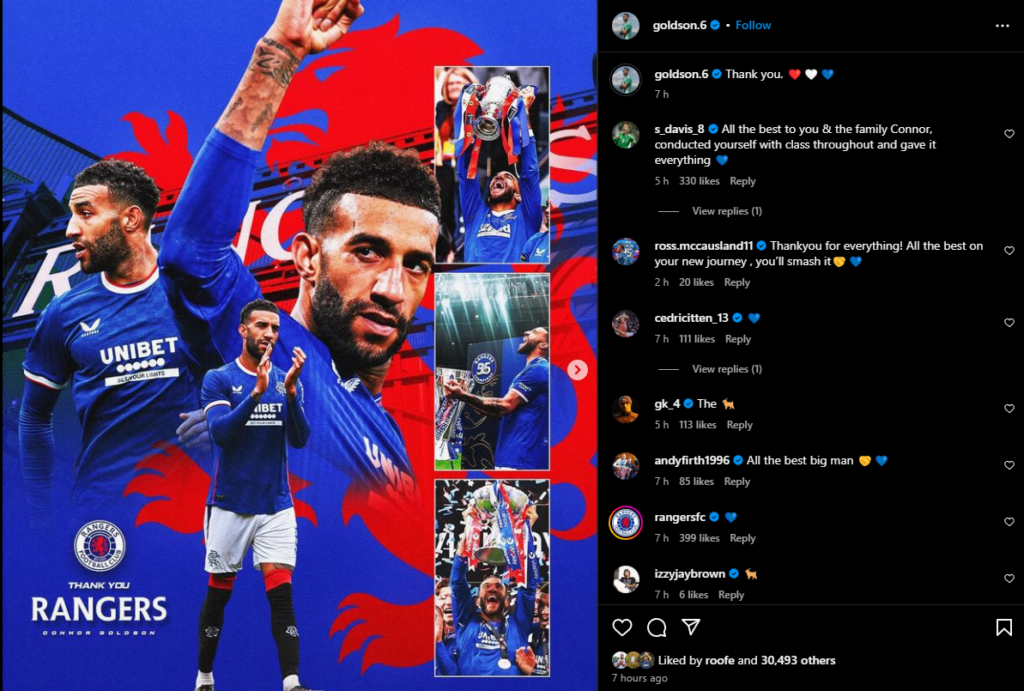This screenshot has width=1024, height=691.
Task: Open roofe's profile from likes line
Action: point(720,660)
